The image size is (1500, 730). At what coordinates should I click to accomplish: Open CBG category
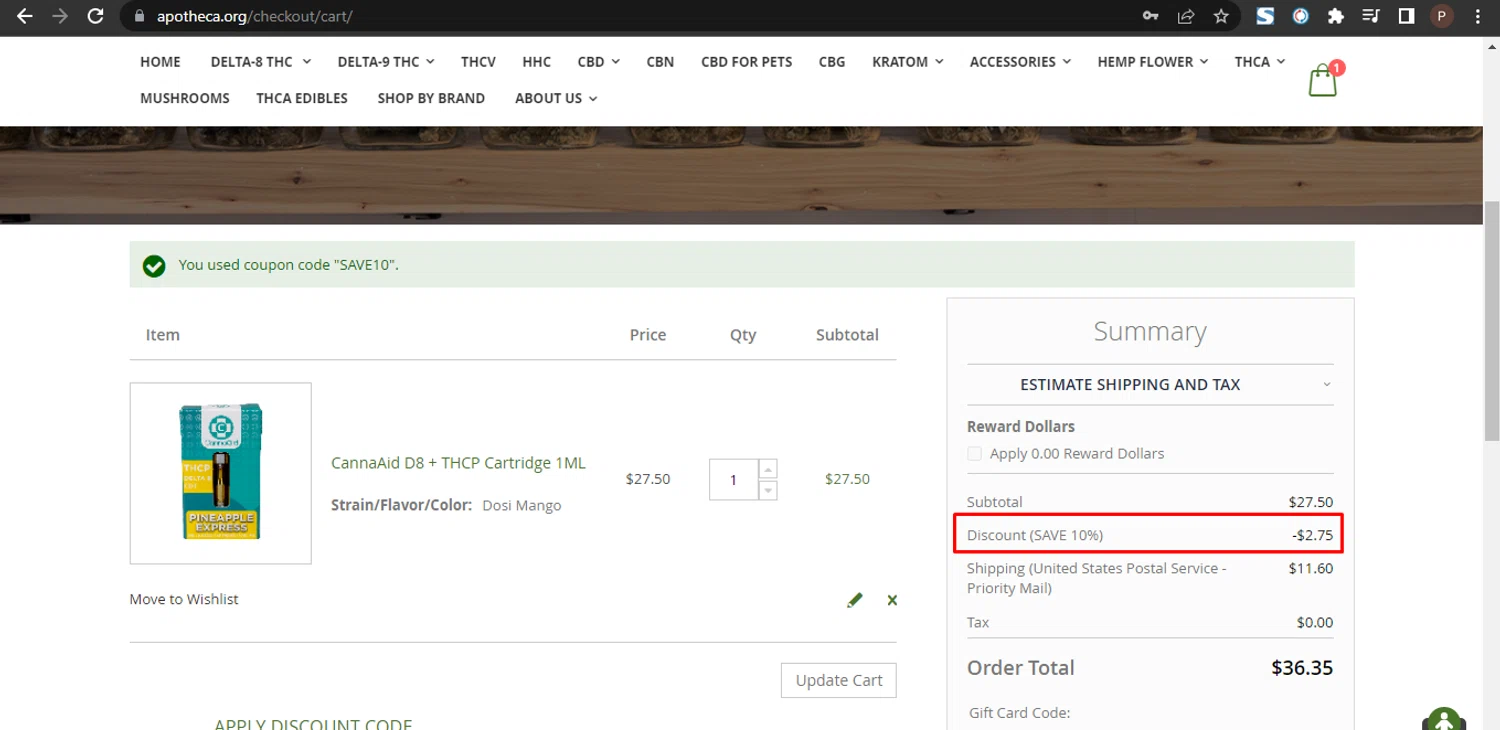tap(832, 62)
